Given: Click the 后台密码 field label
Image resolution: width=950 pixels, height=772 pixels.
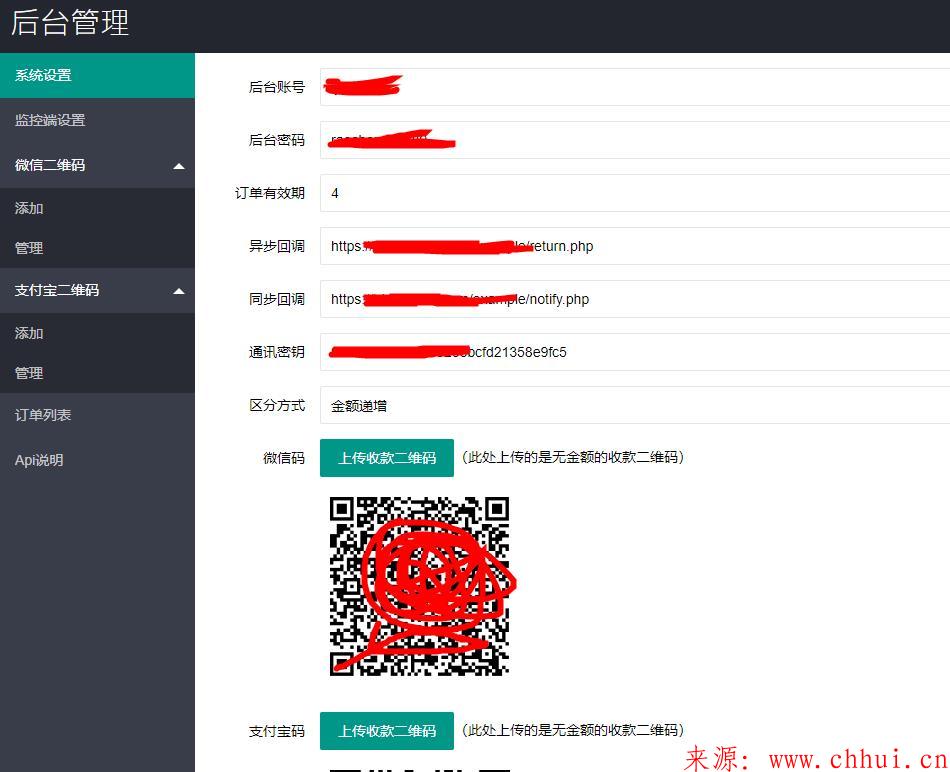Looking at the screenshot, I should coord(277,140).
